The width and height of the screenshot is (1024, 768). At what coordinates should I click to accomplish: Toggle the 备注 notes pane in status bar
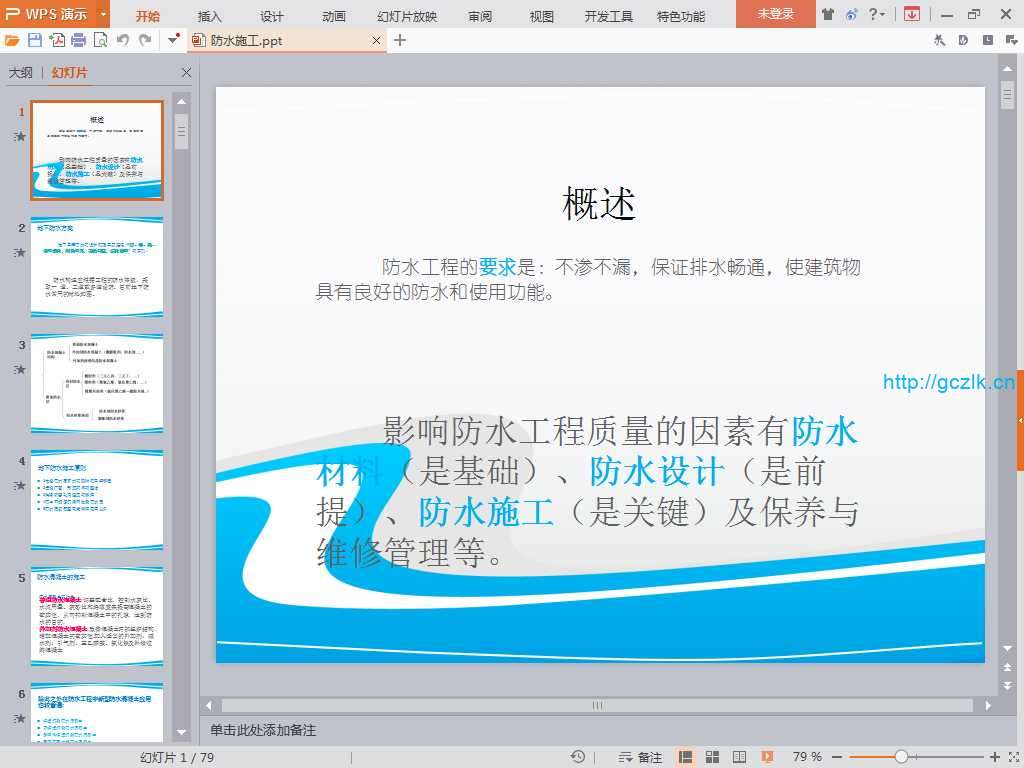640,757
